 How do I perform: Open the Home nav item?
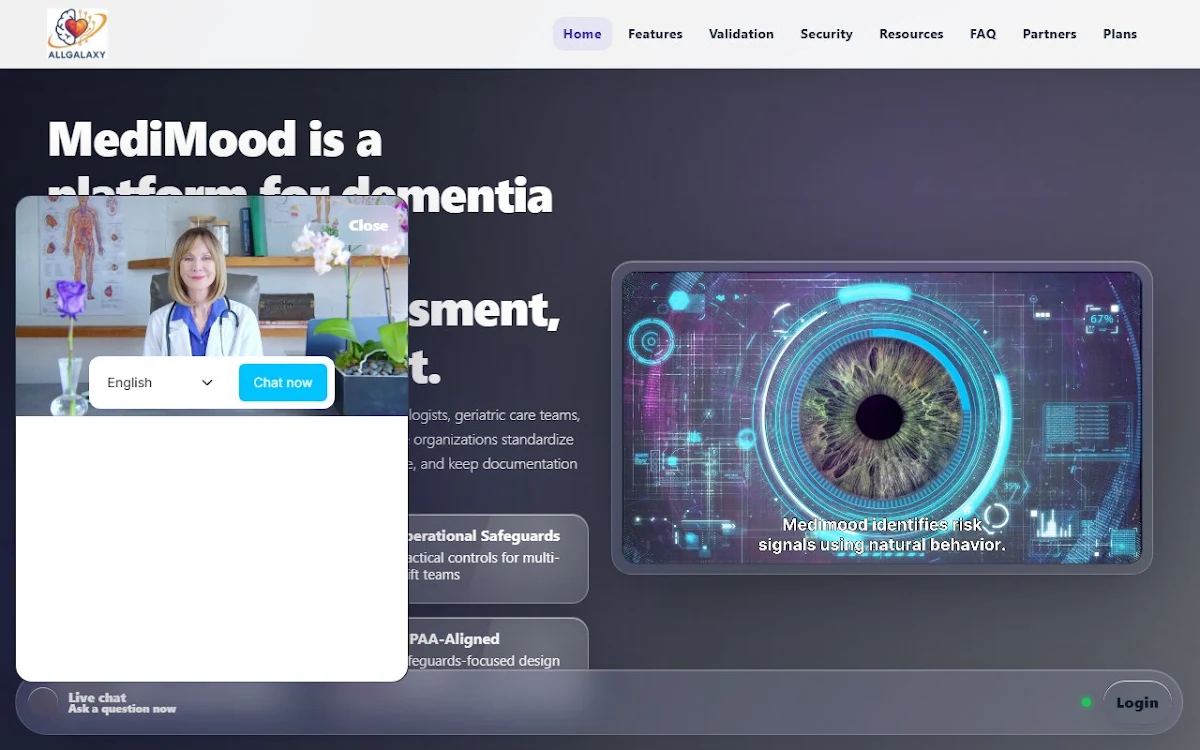[x=582, y=34]
